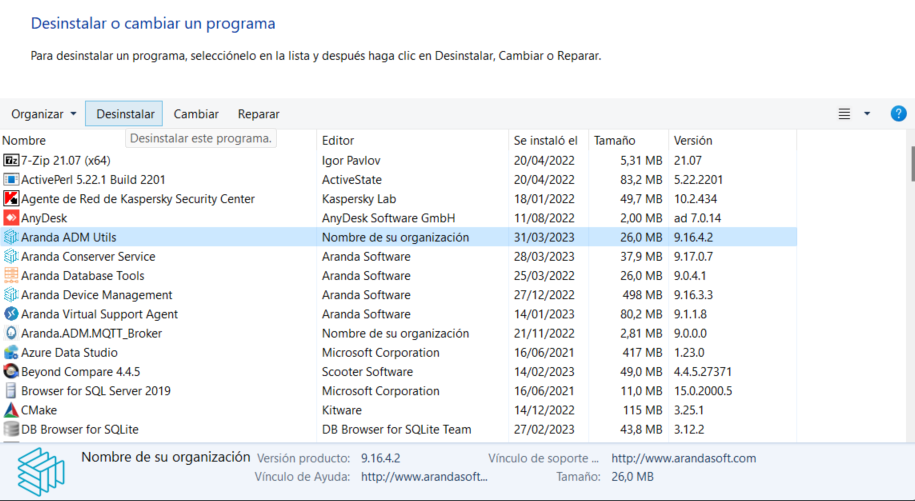The width and height of the screenshot is (915, 501).
Task: Select the CMake program name
Action: 39,411
